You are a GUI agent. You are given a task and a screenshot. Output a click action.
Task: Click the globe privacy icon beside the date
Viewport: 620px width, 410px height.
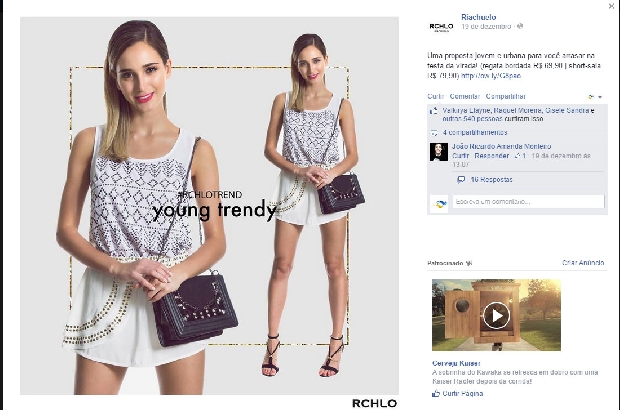[x=520, y=26]
